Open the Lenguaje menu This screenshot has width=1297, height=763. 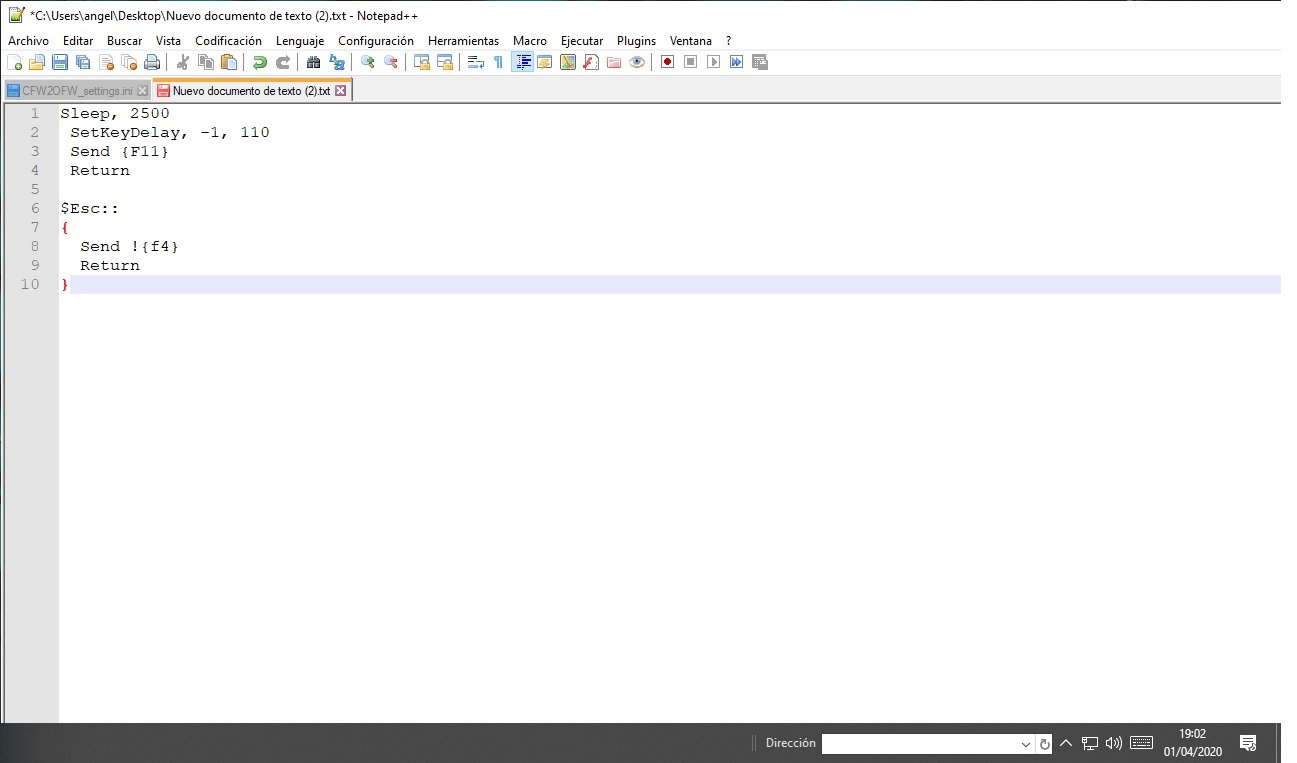click(x=300, y=41)
